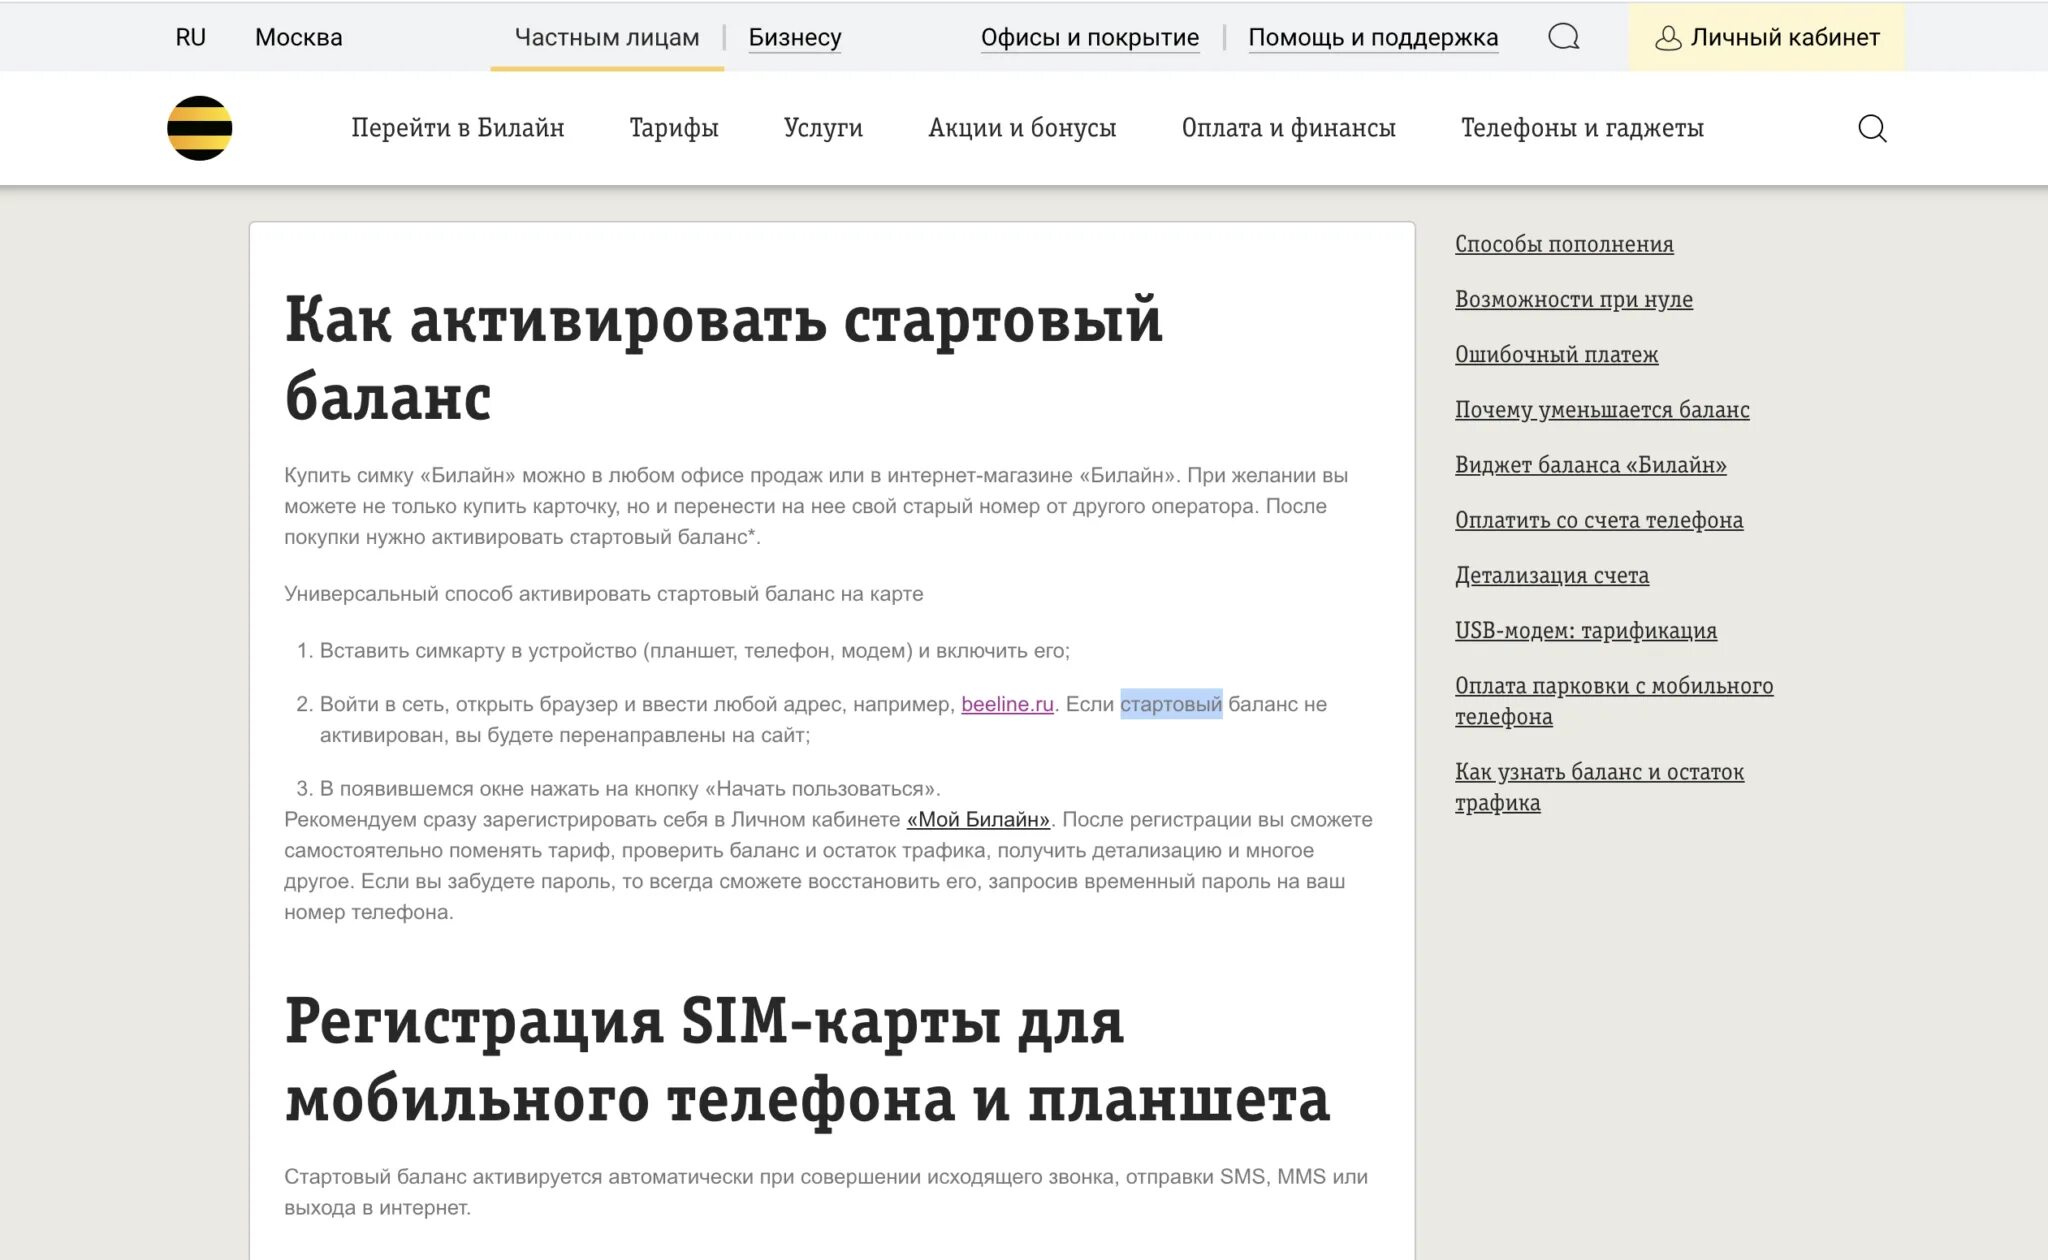Open Оплата и финансы menu

click(x=1288, y=128)
